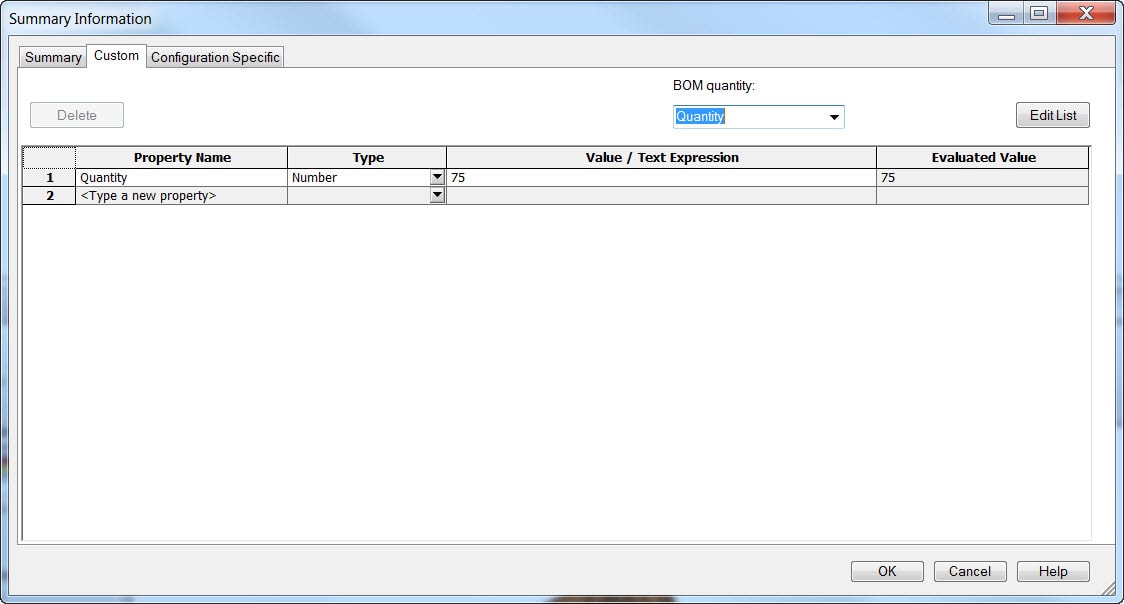Click the Quantity property name cell
The height and width of the screenshot is (604, 1124).
click(181, 177)
